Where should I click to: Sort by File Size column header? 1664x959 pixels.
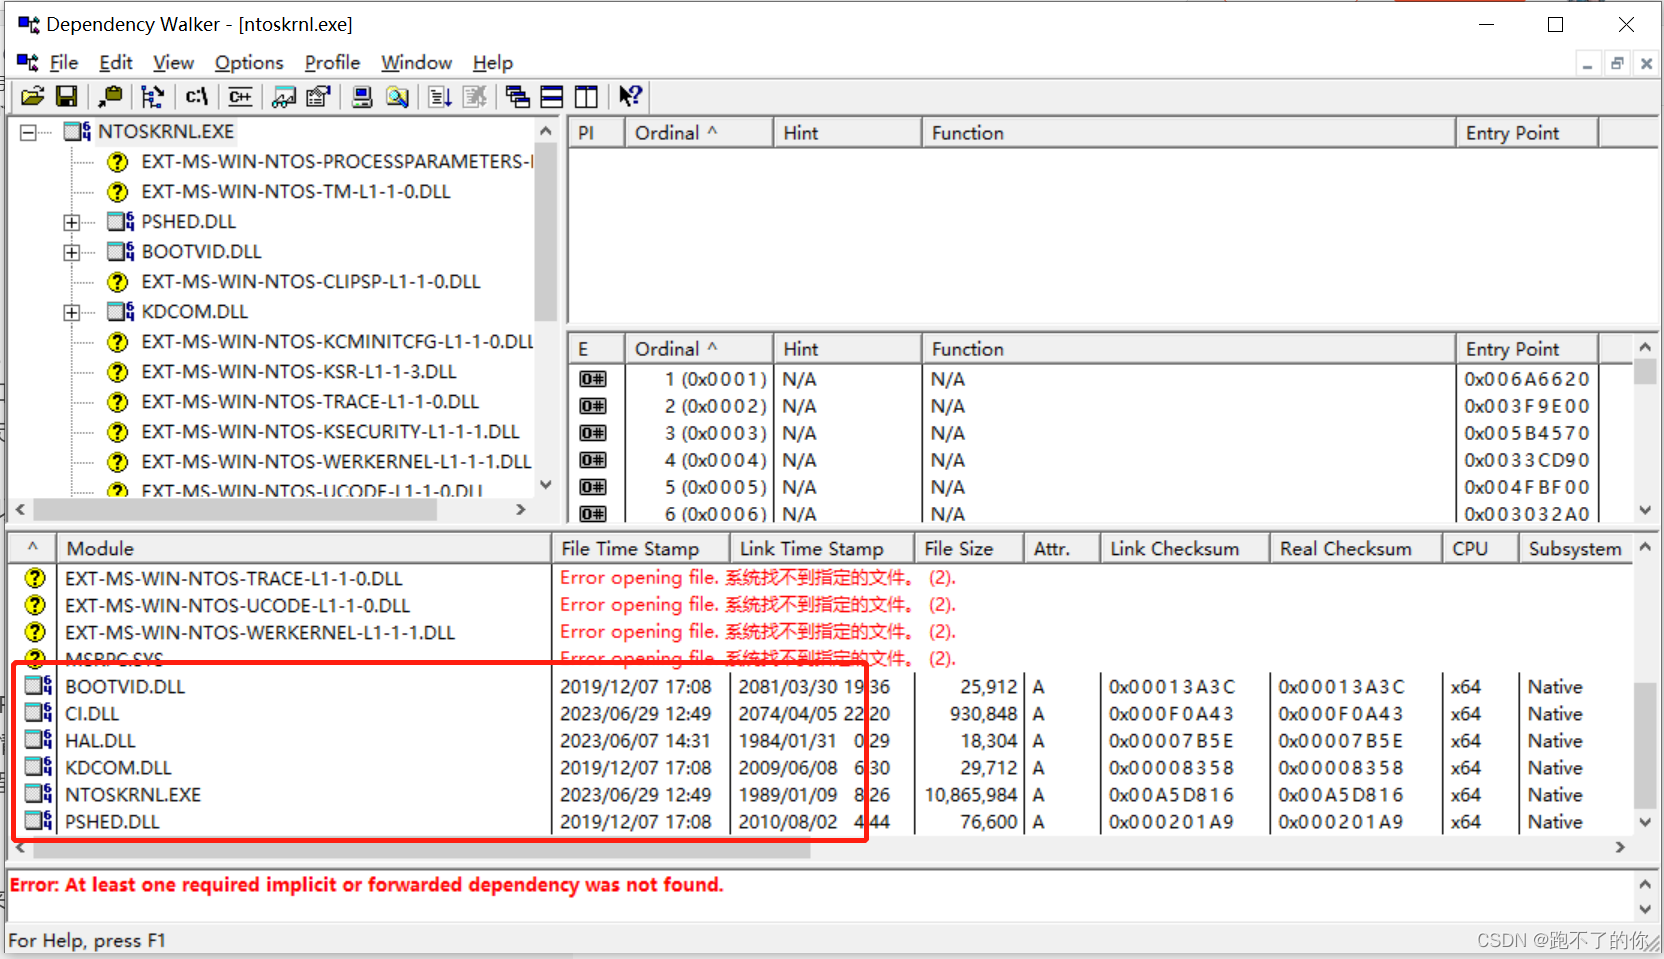(968, 548)
